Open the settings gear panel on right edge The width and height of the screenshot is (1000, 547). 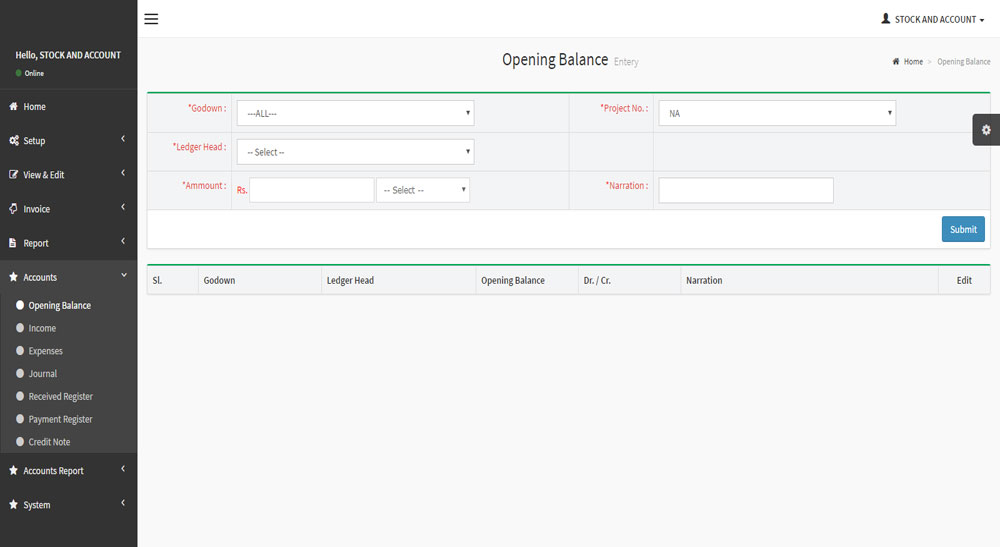(986, 130)
